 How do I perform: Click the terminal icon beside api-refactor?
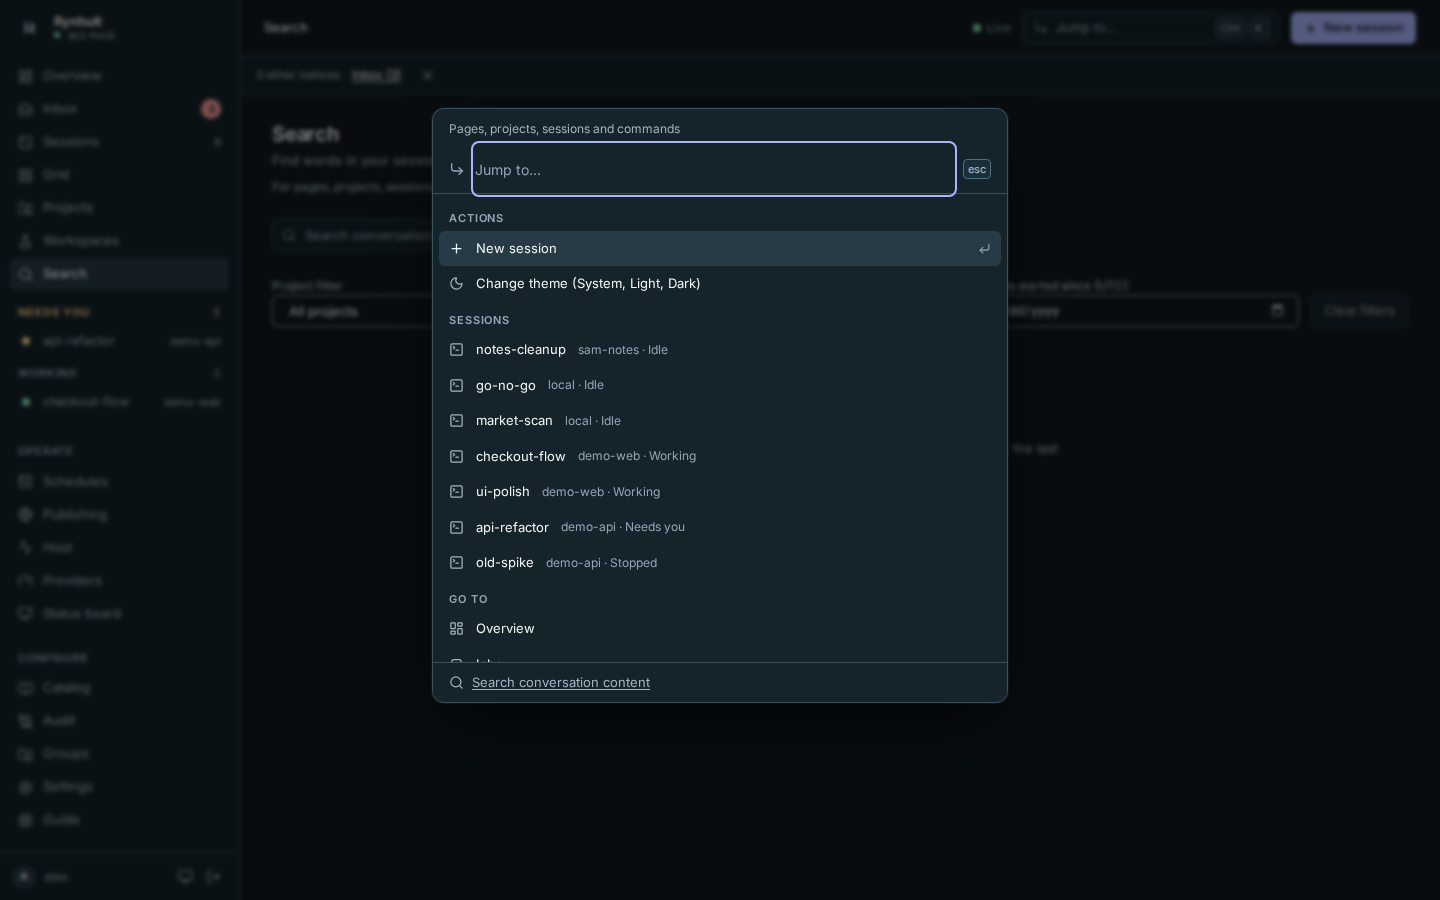click(456, 527)
